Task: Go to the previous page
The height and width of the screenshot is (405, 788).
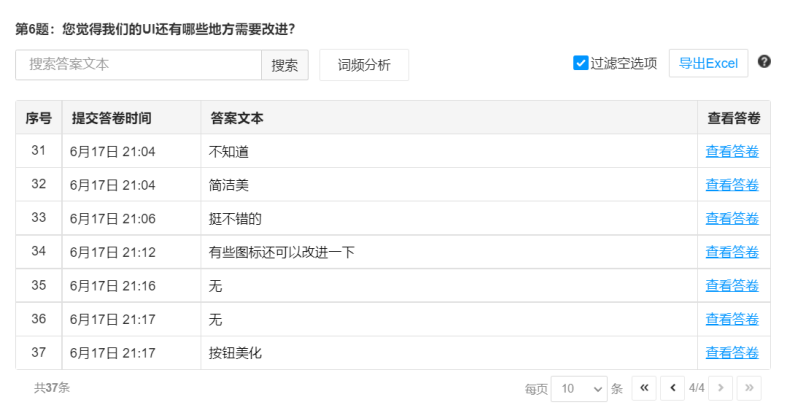Action: pyautogui.click(x=673, y=387)
